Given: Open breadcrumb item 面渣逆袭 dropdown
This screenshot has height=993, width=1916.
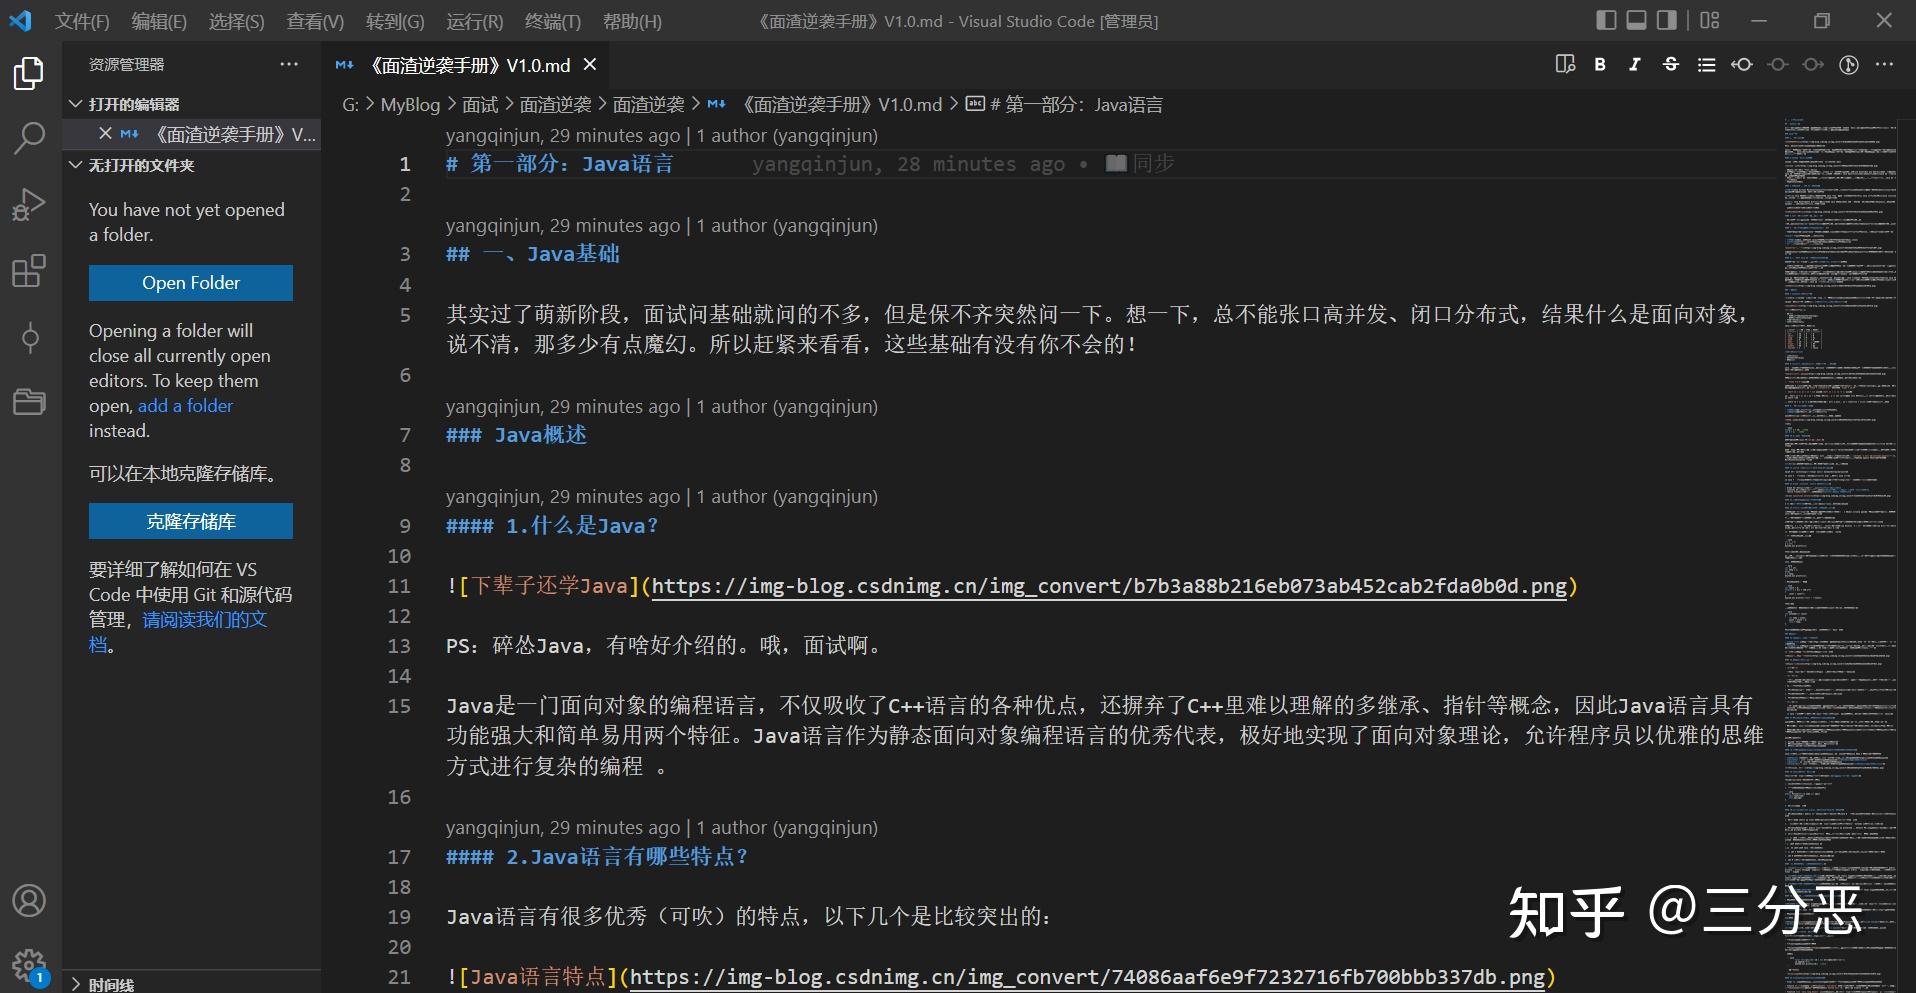Looking at the screenshot, I should (556, 103).
